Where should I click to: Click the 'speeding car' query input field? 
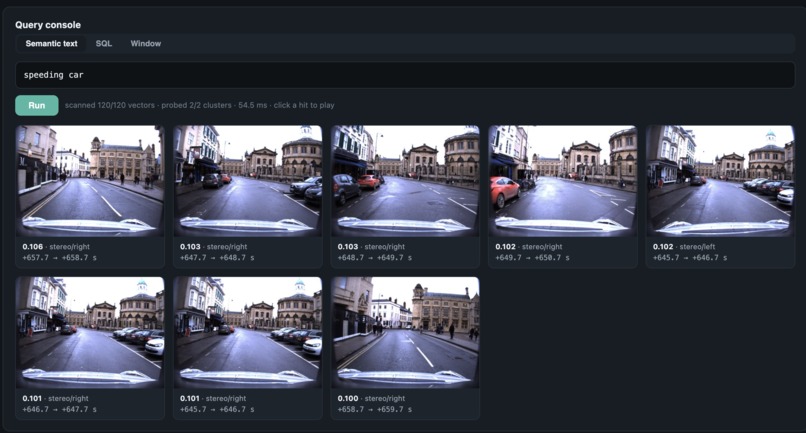click(405, 75)
